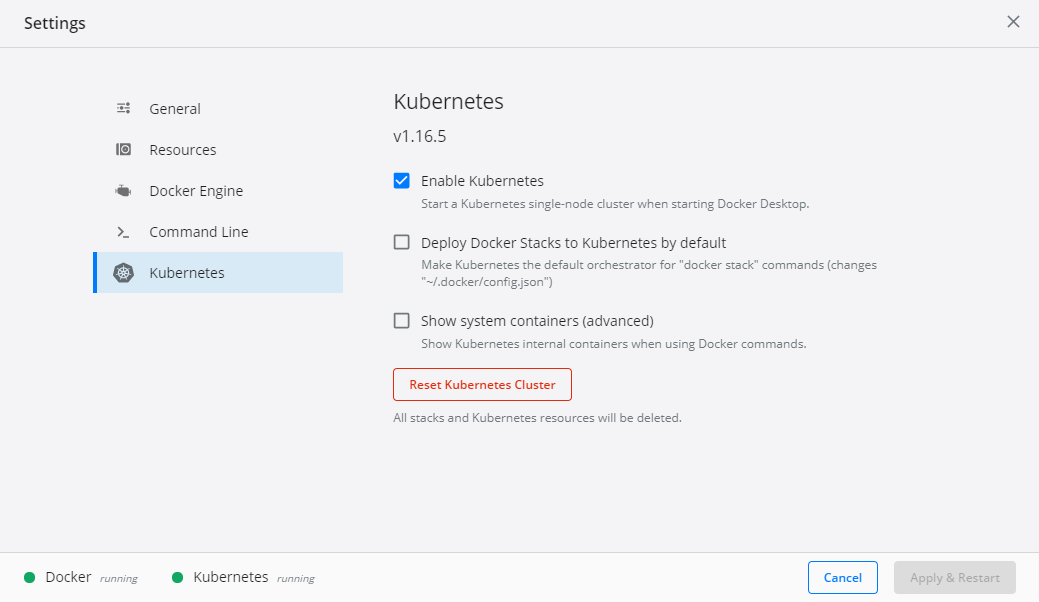Go to Docker Engine settings
Screen dimensions: 1039x602
point(196,191)
